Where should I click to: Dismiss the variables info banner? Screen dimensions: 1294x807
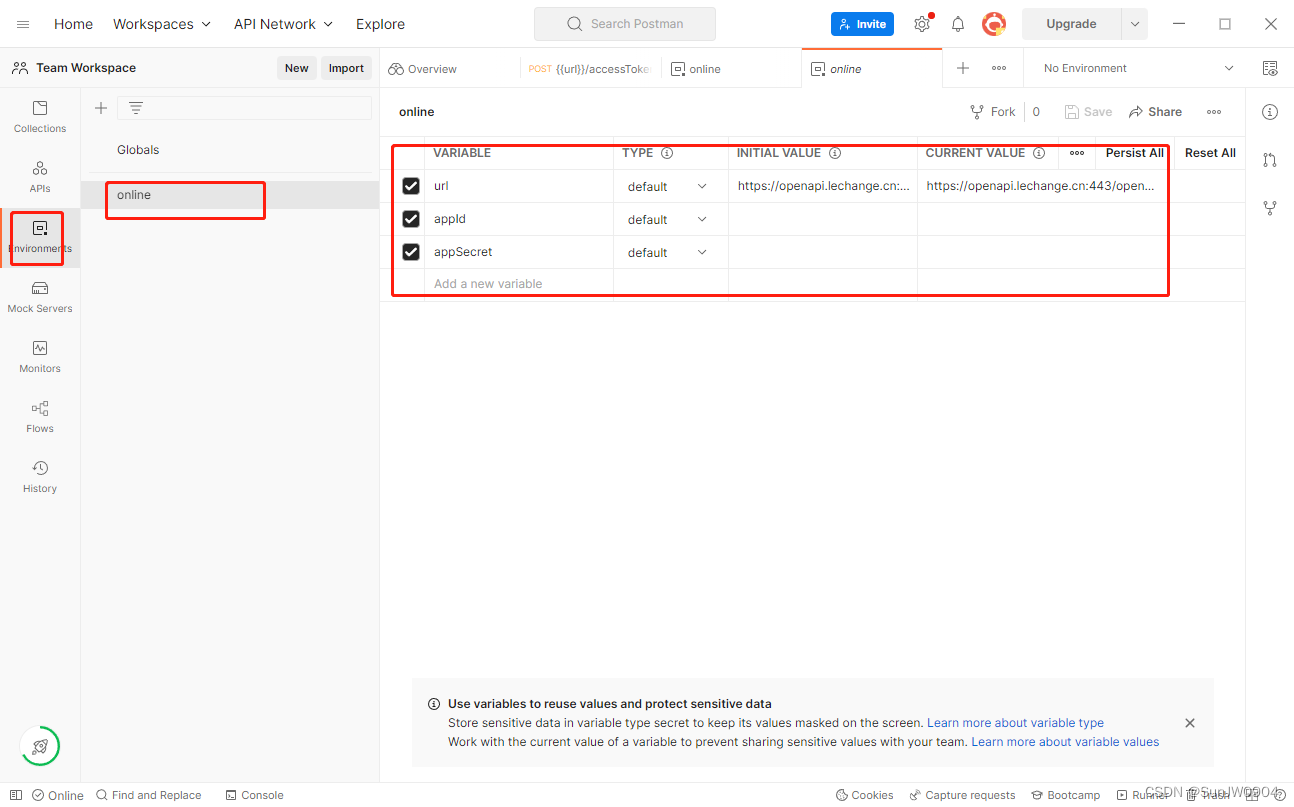click(1190, 723)
